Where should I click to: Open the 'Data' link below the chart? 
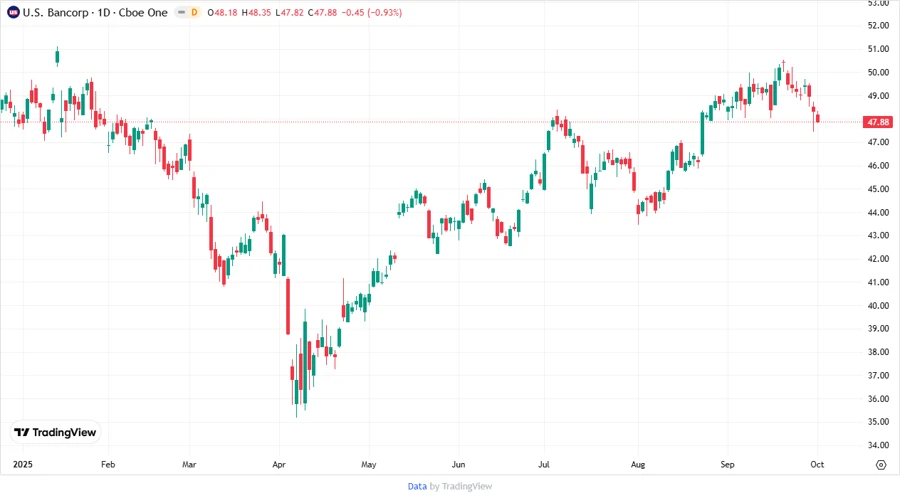coord(417,486)
